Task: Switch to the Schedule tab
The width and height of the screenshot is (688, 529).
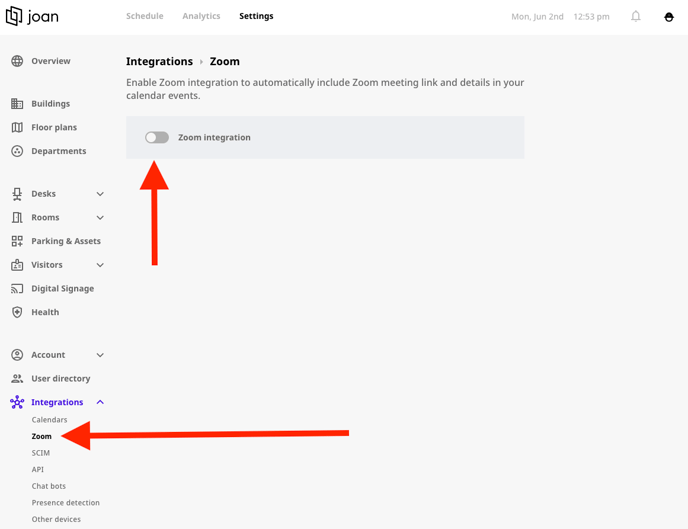Action: (145, 16)
